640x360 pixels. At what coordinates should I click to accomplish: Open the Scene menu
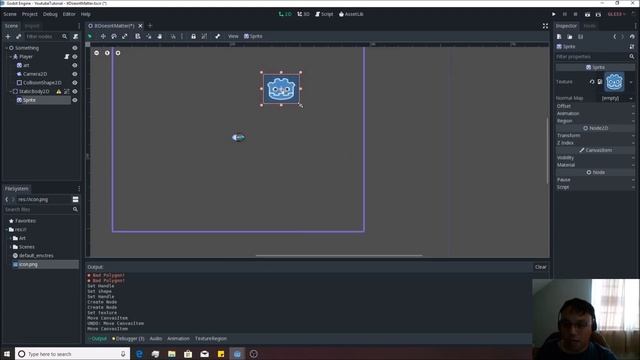(10, 14)
